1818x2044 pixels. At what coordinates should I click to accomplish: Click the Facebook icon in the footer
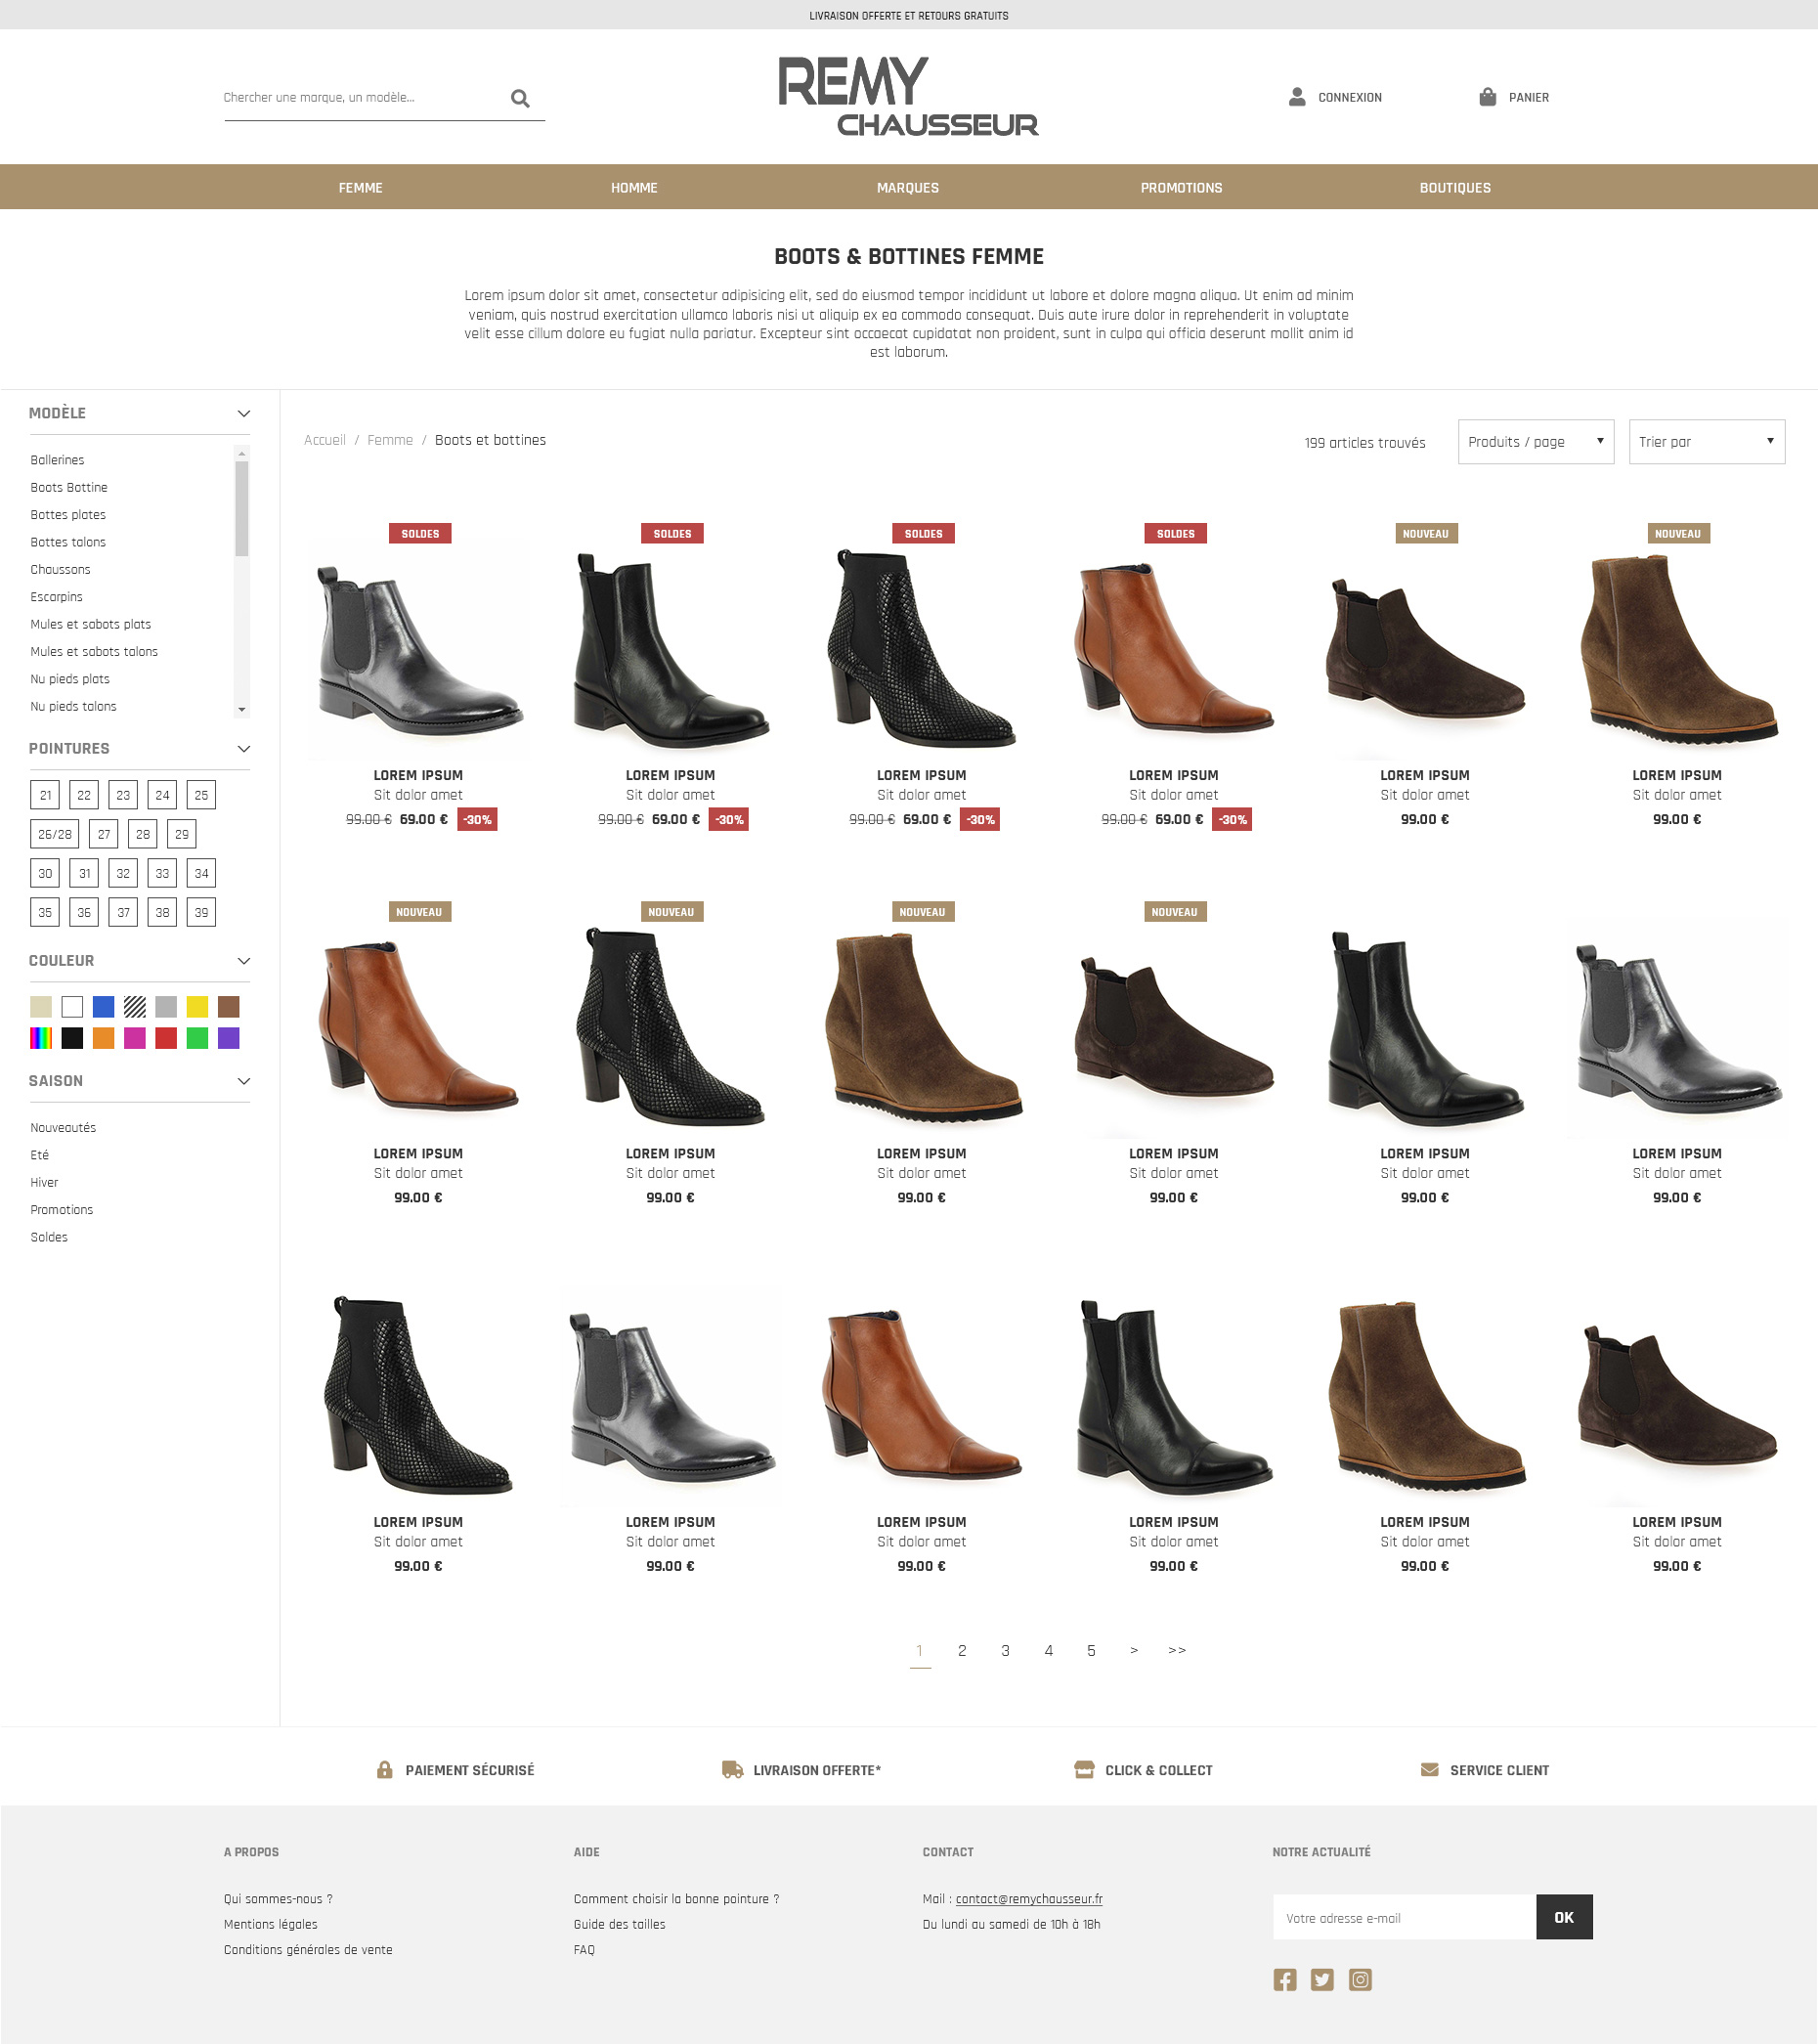(x=1284, y=1979)
